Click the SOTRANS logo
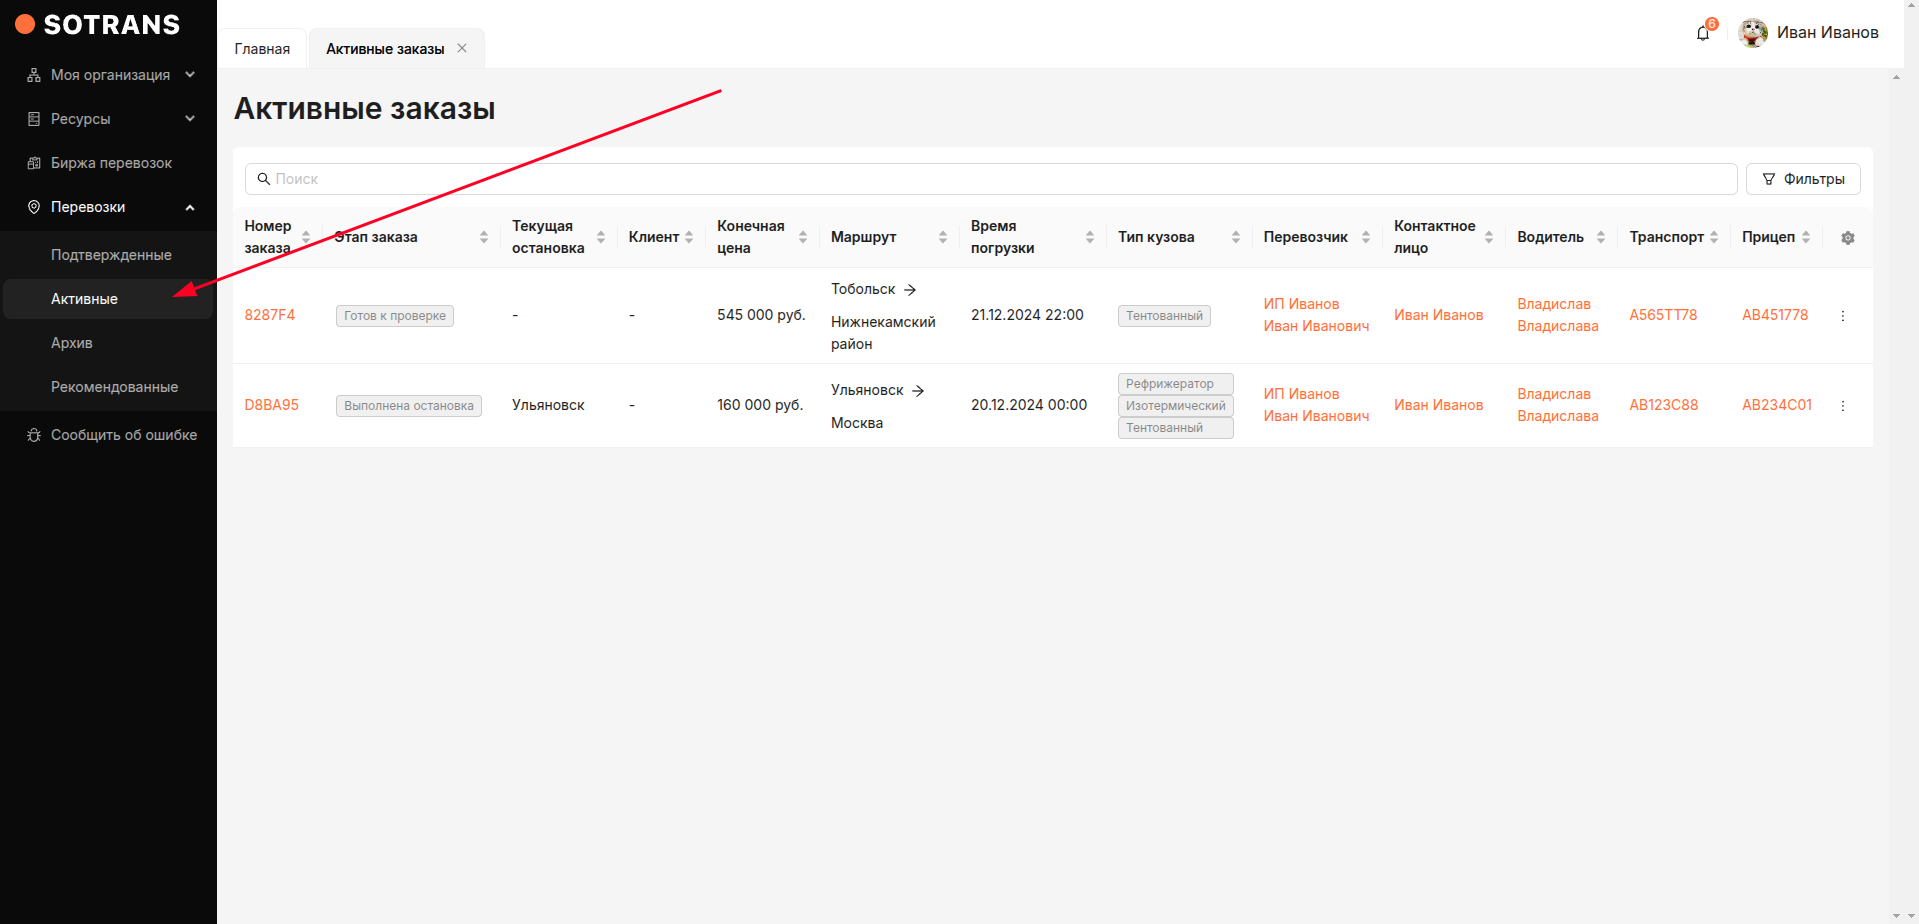The height and width of the screenshot is (924, 1919). coord(98,25)
